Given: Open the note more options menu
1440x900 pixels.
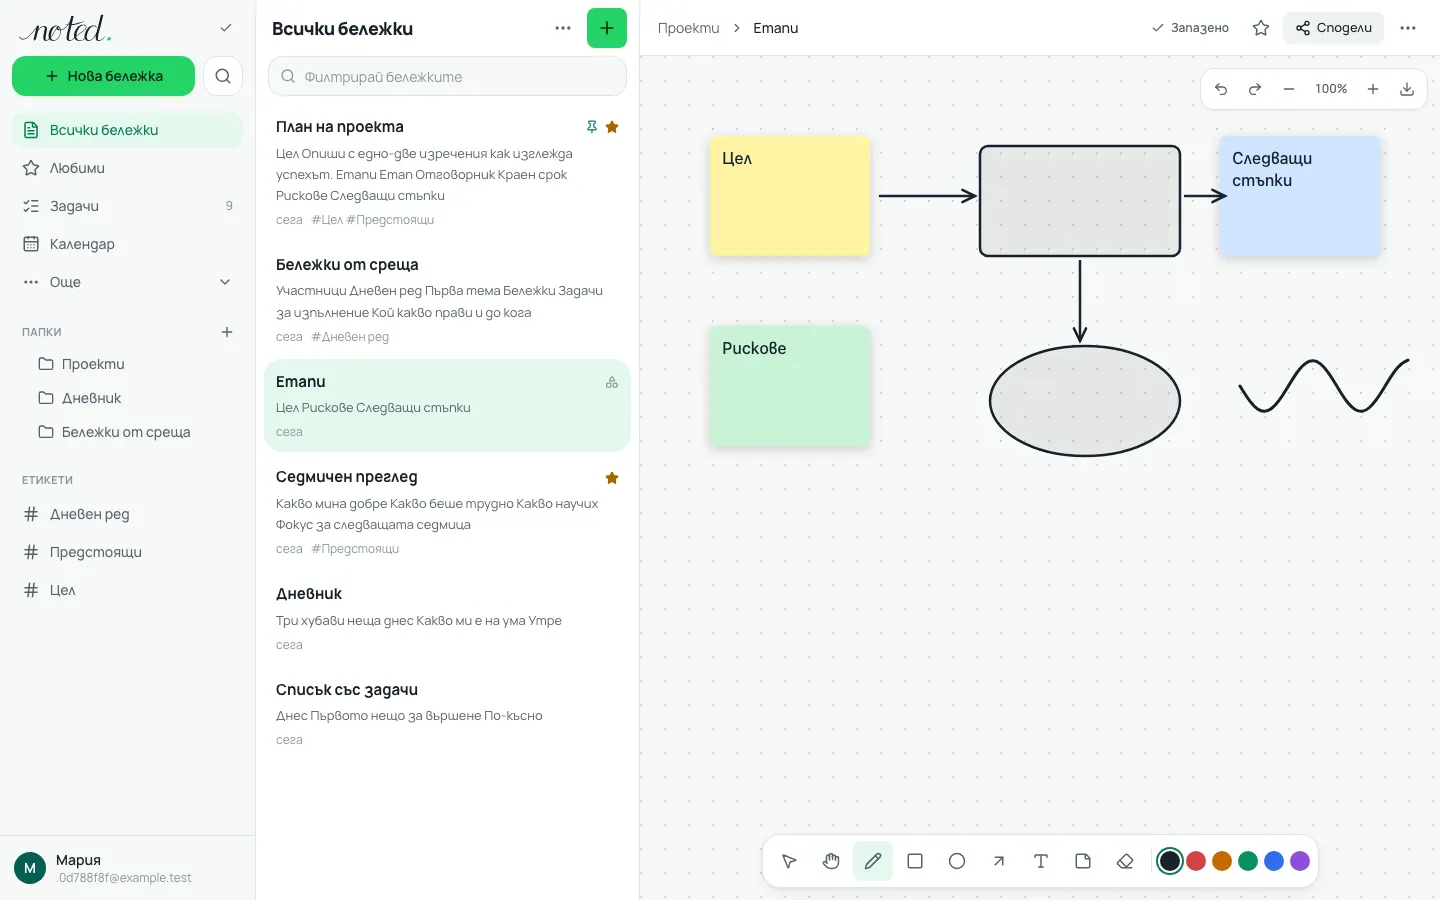Looking at the screenshot, I should coord(1408,28).
